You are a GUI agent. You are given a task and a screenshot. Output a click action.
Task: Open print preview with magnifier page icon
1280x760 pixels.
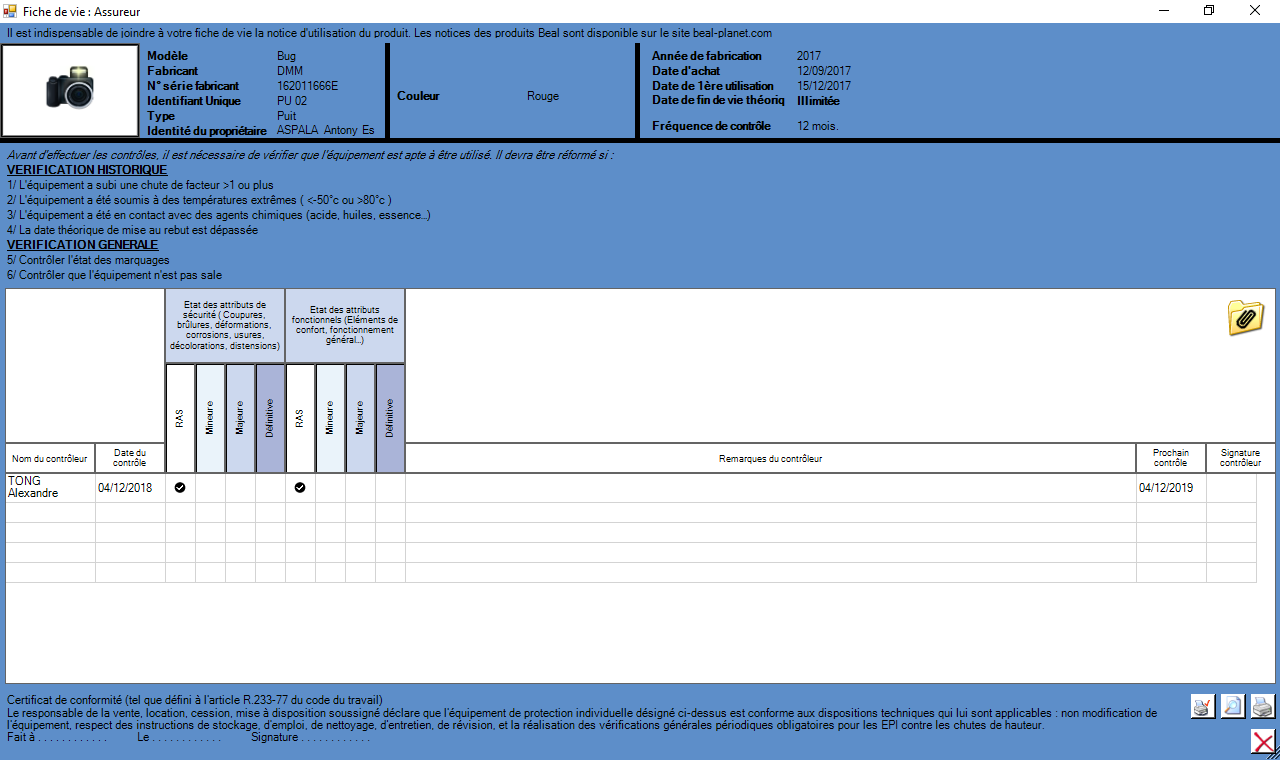pos(1233,706)
